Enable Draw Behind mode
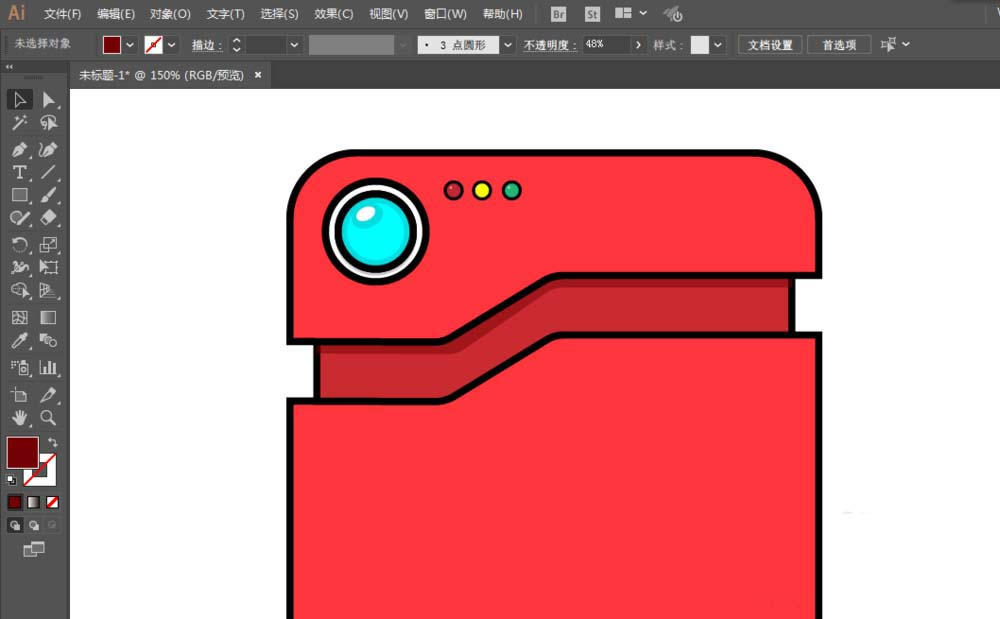Image resolution: width=1000 pixels, height=619 pixels. [34, 525]
